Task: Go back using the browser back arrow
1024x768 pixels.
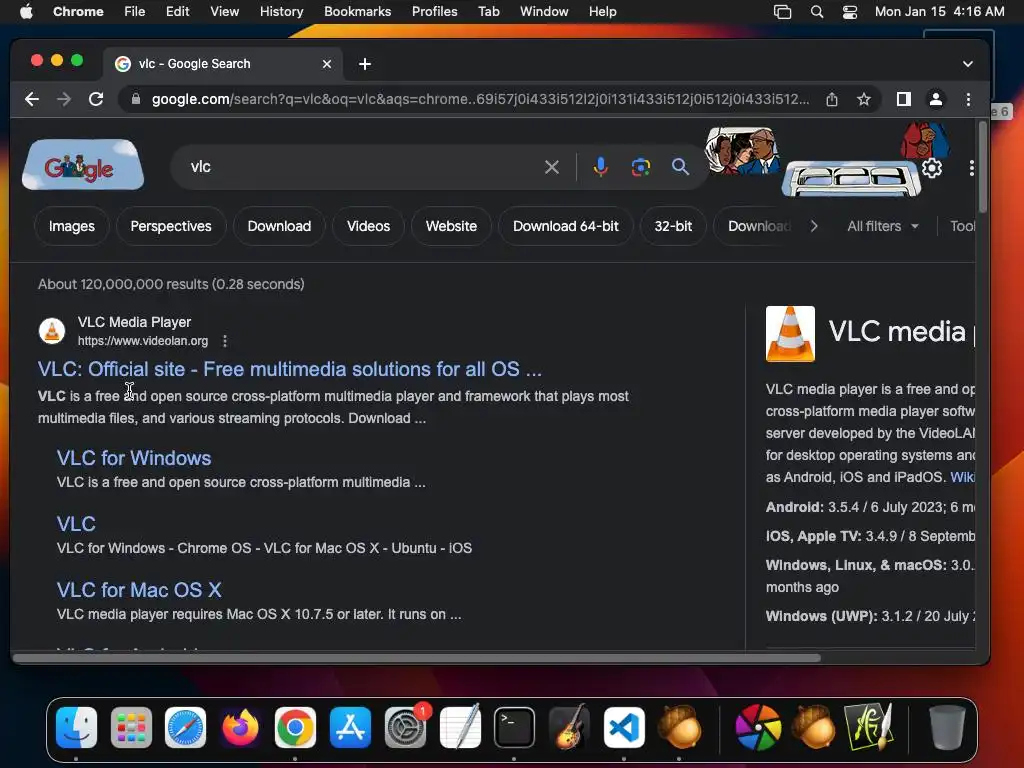Action: [31, 99]
